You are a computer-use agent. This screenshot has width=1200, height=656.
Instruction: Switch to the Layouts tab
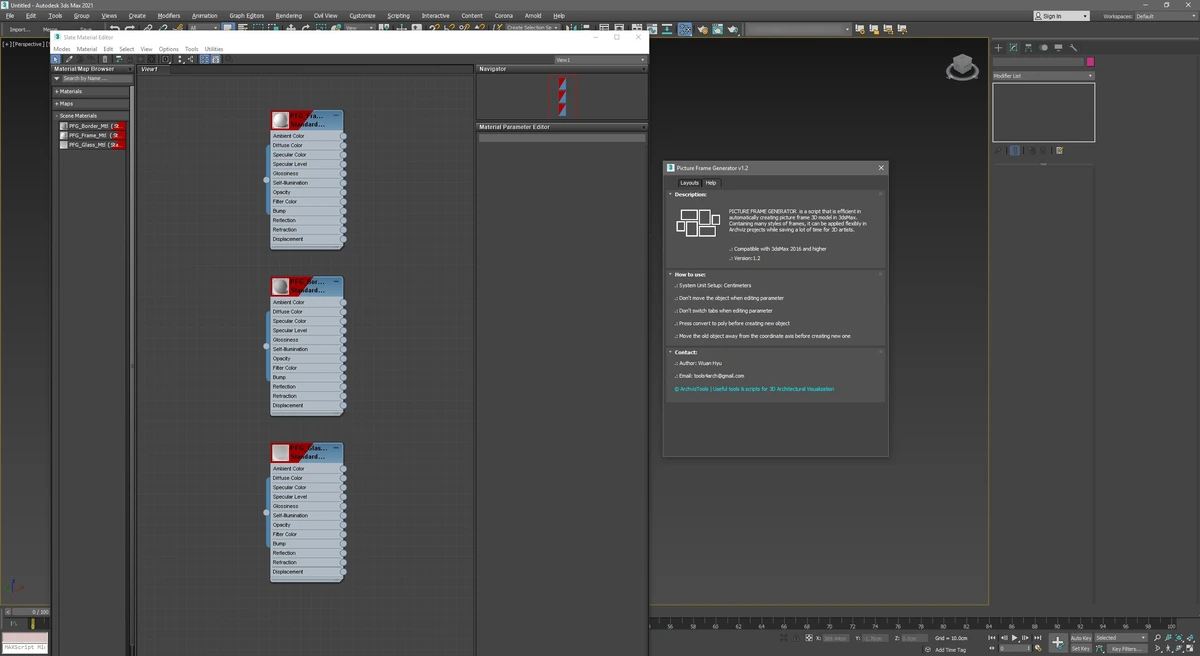click(x=689, y=183)
